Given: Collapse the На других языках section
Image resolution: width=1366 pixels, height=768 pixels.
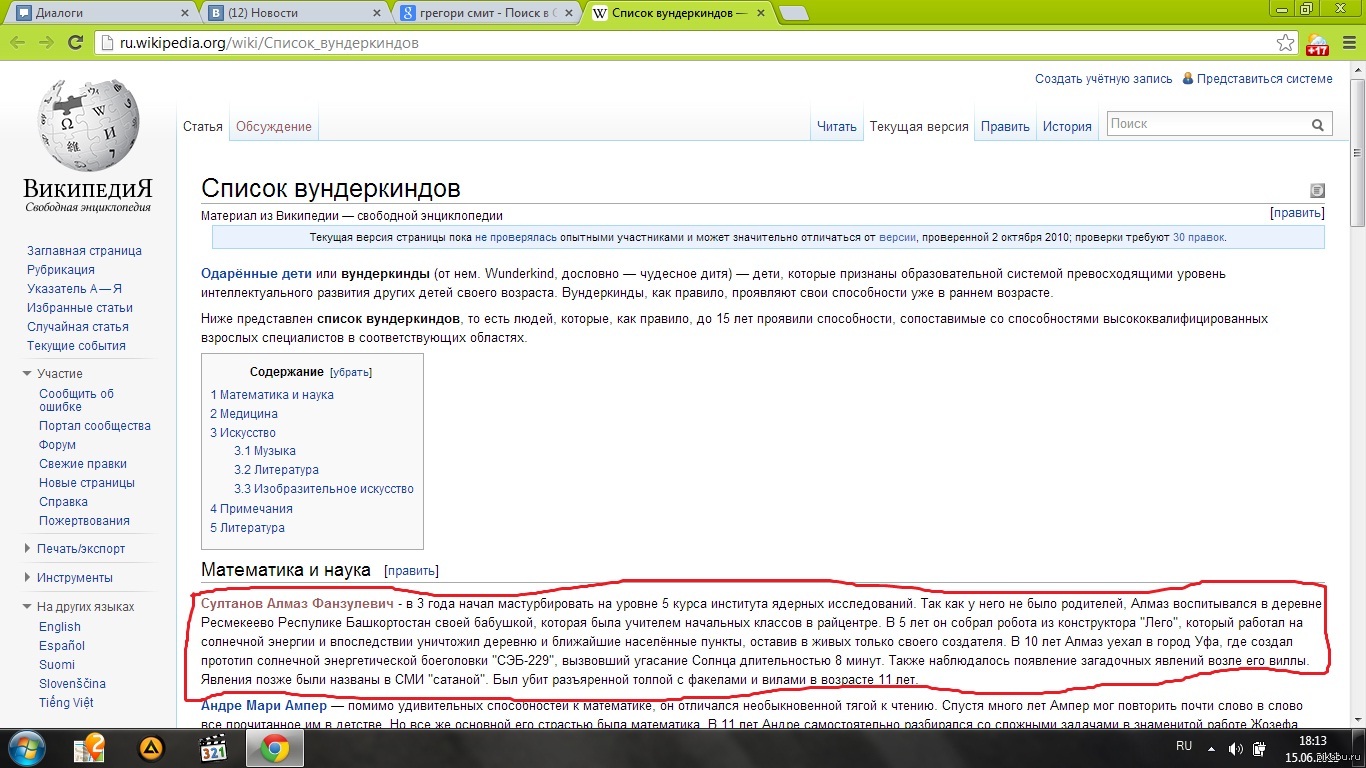Looking at the screenshot, I should tap(78, 606).
